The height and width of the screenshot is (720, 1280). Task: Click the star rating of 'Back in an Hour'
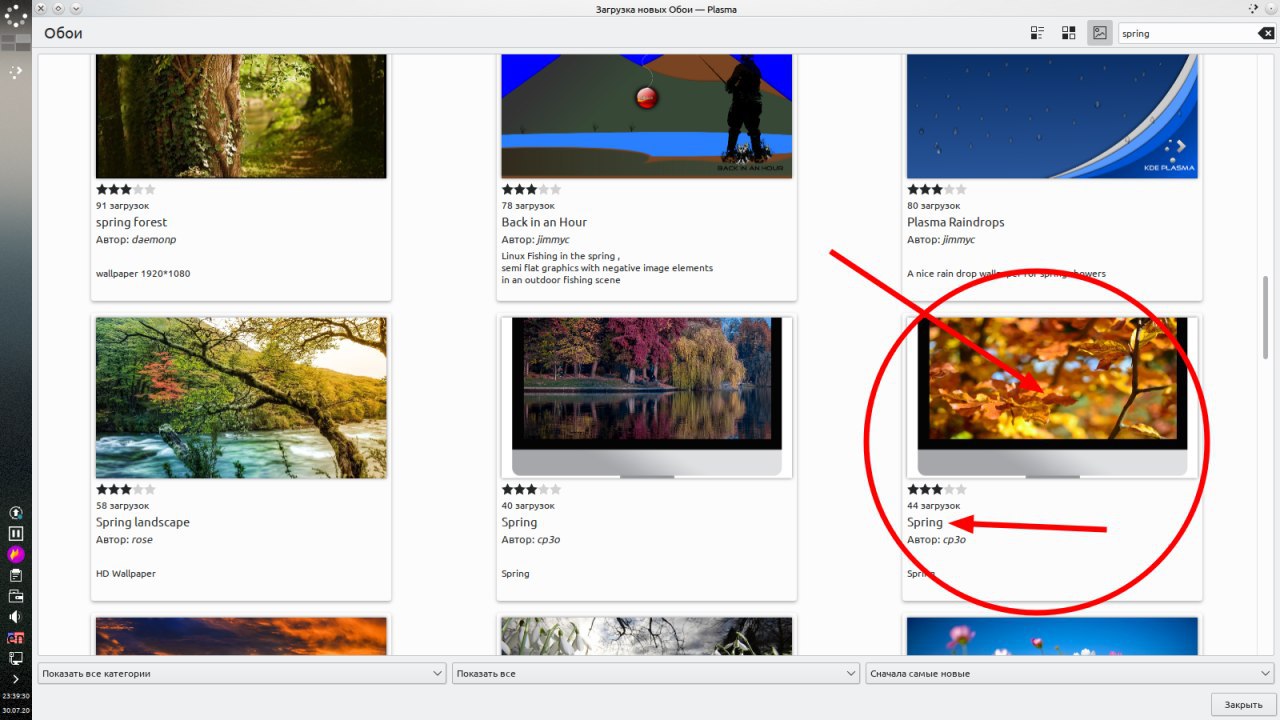(x=531, y=189)
